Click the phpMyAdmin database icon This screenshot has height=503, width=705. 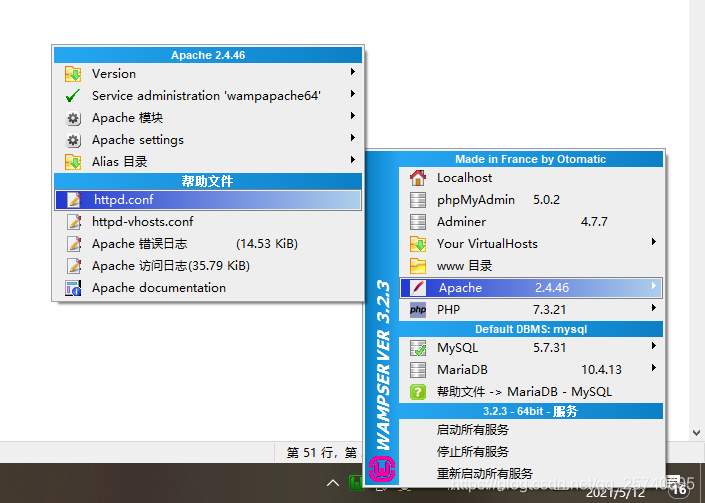pos(418,200)
